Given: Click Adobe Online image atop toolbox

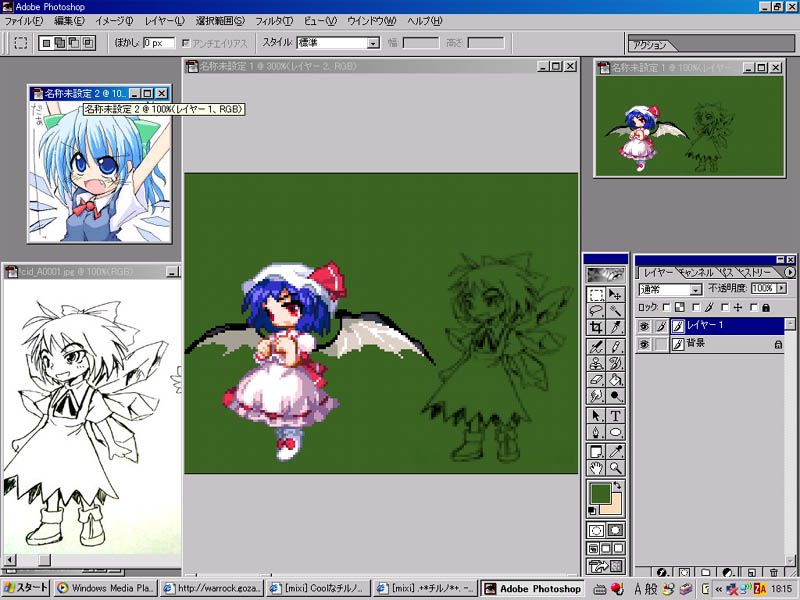Looking at the screenshot, I should click(606, 274).
